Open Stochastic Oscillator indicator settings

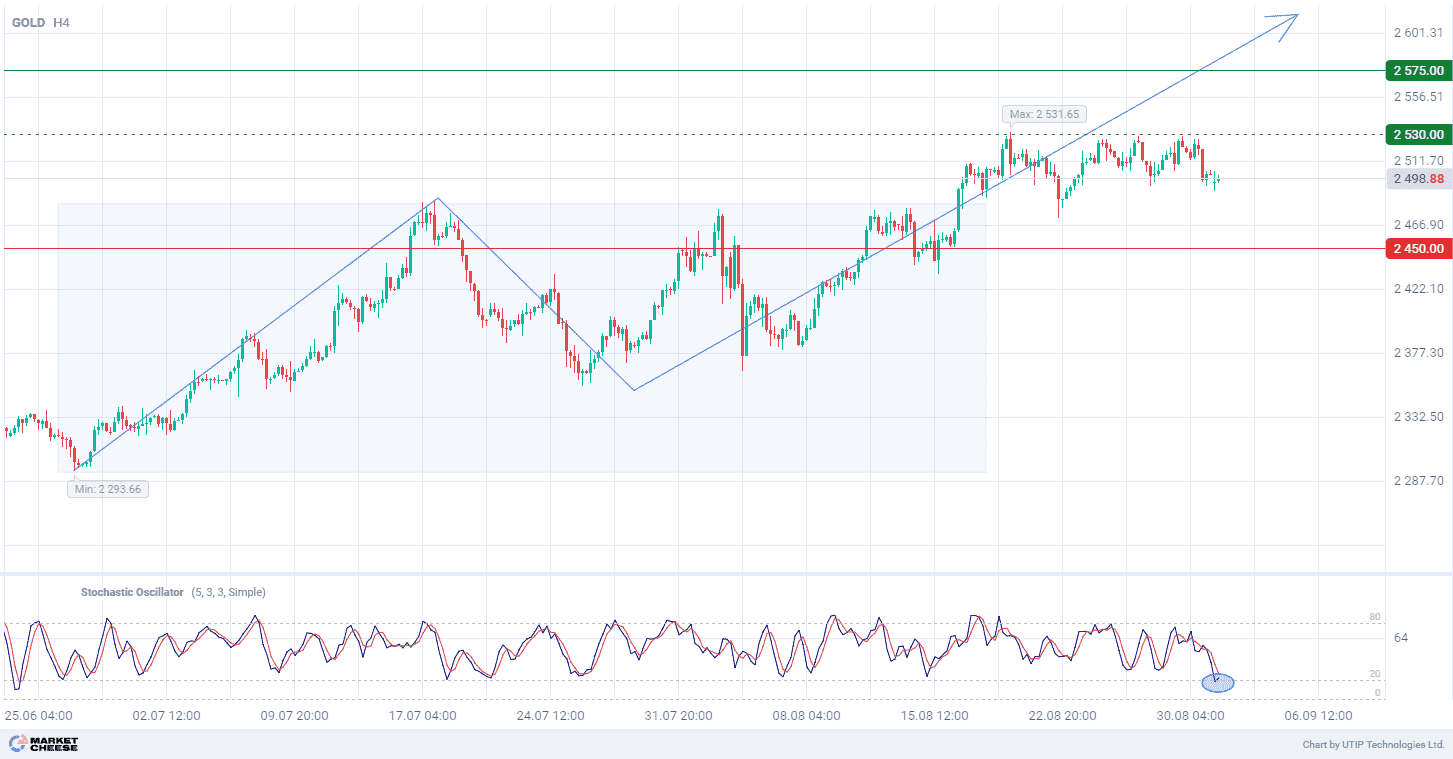click(132, 592)
